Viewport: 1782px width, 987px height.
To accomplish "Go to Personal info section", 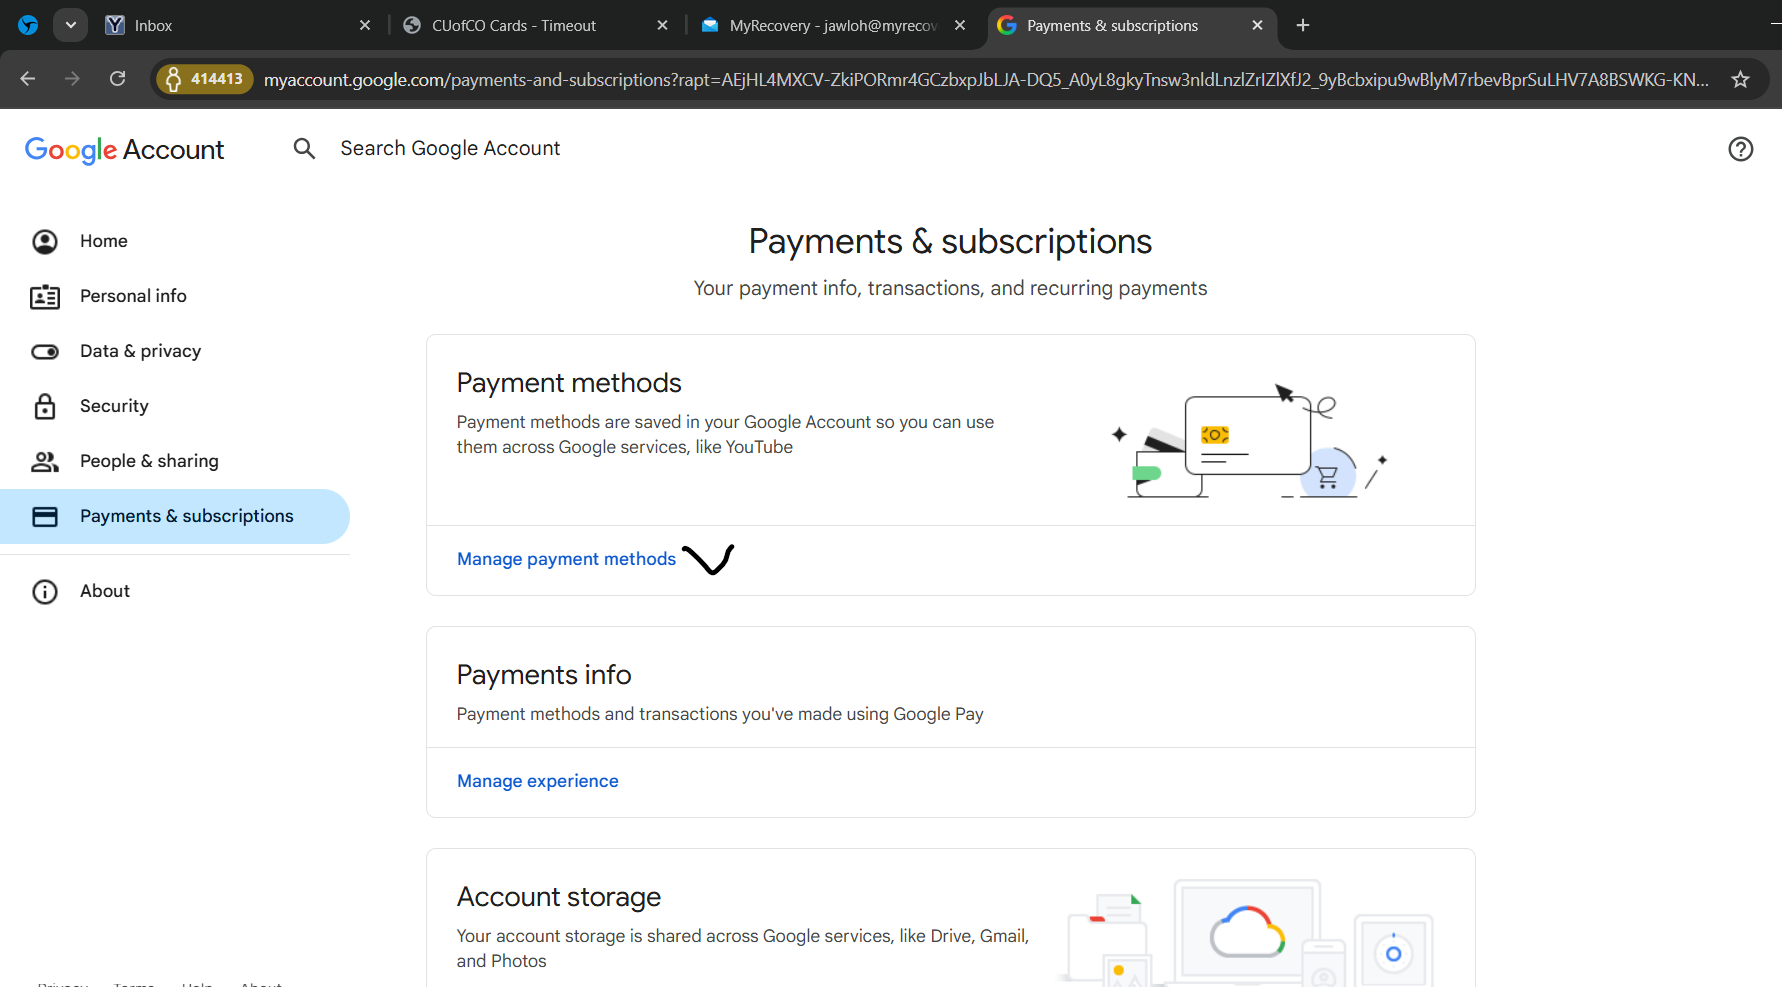I will (x=133, y=296).
